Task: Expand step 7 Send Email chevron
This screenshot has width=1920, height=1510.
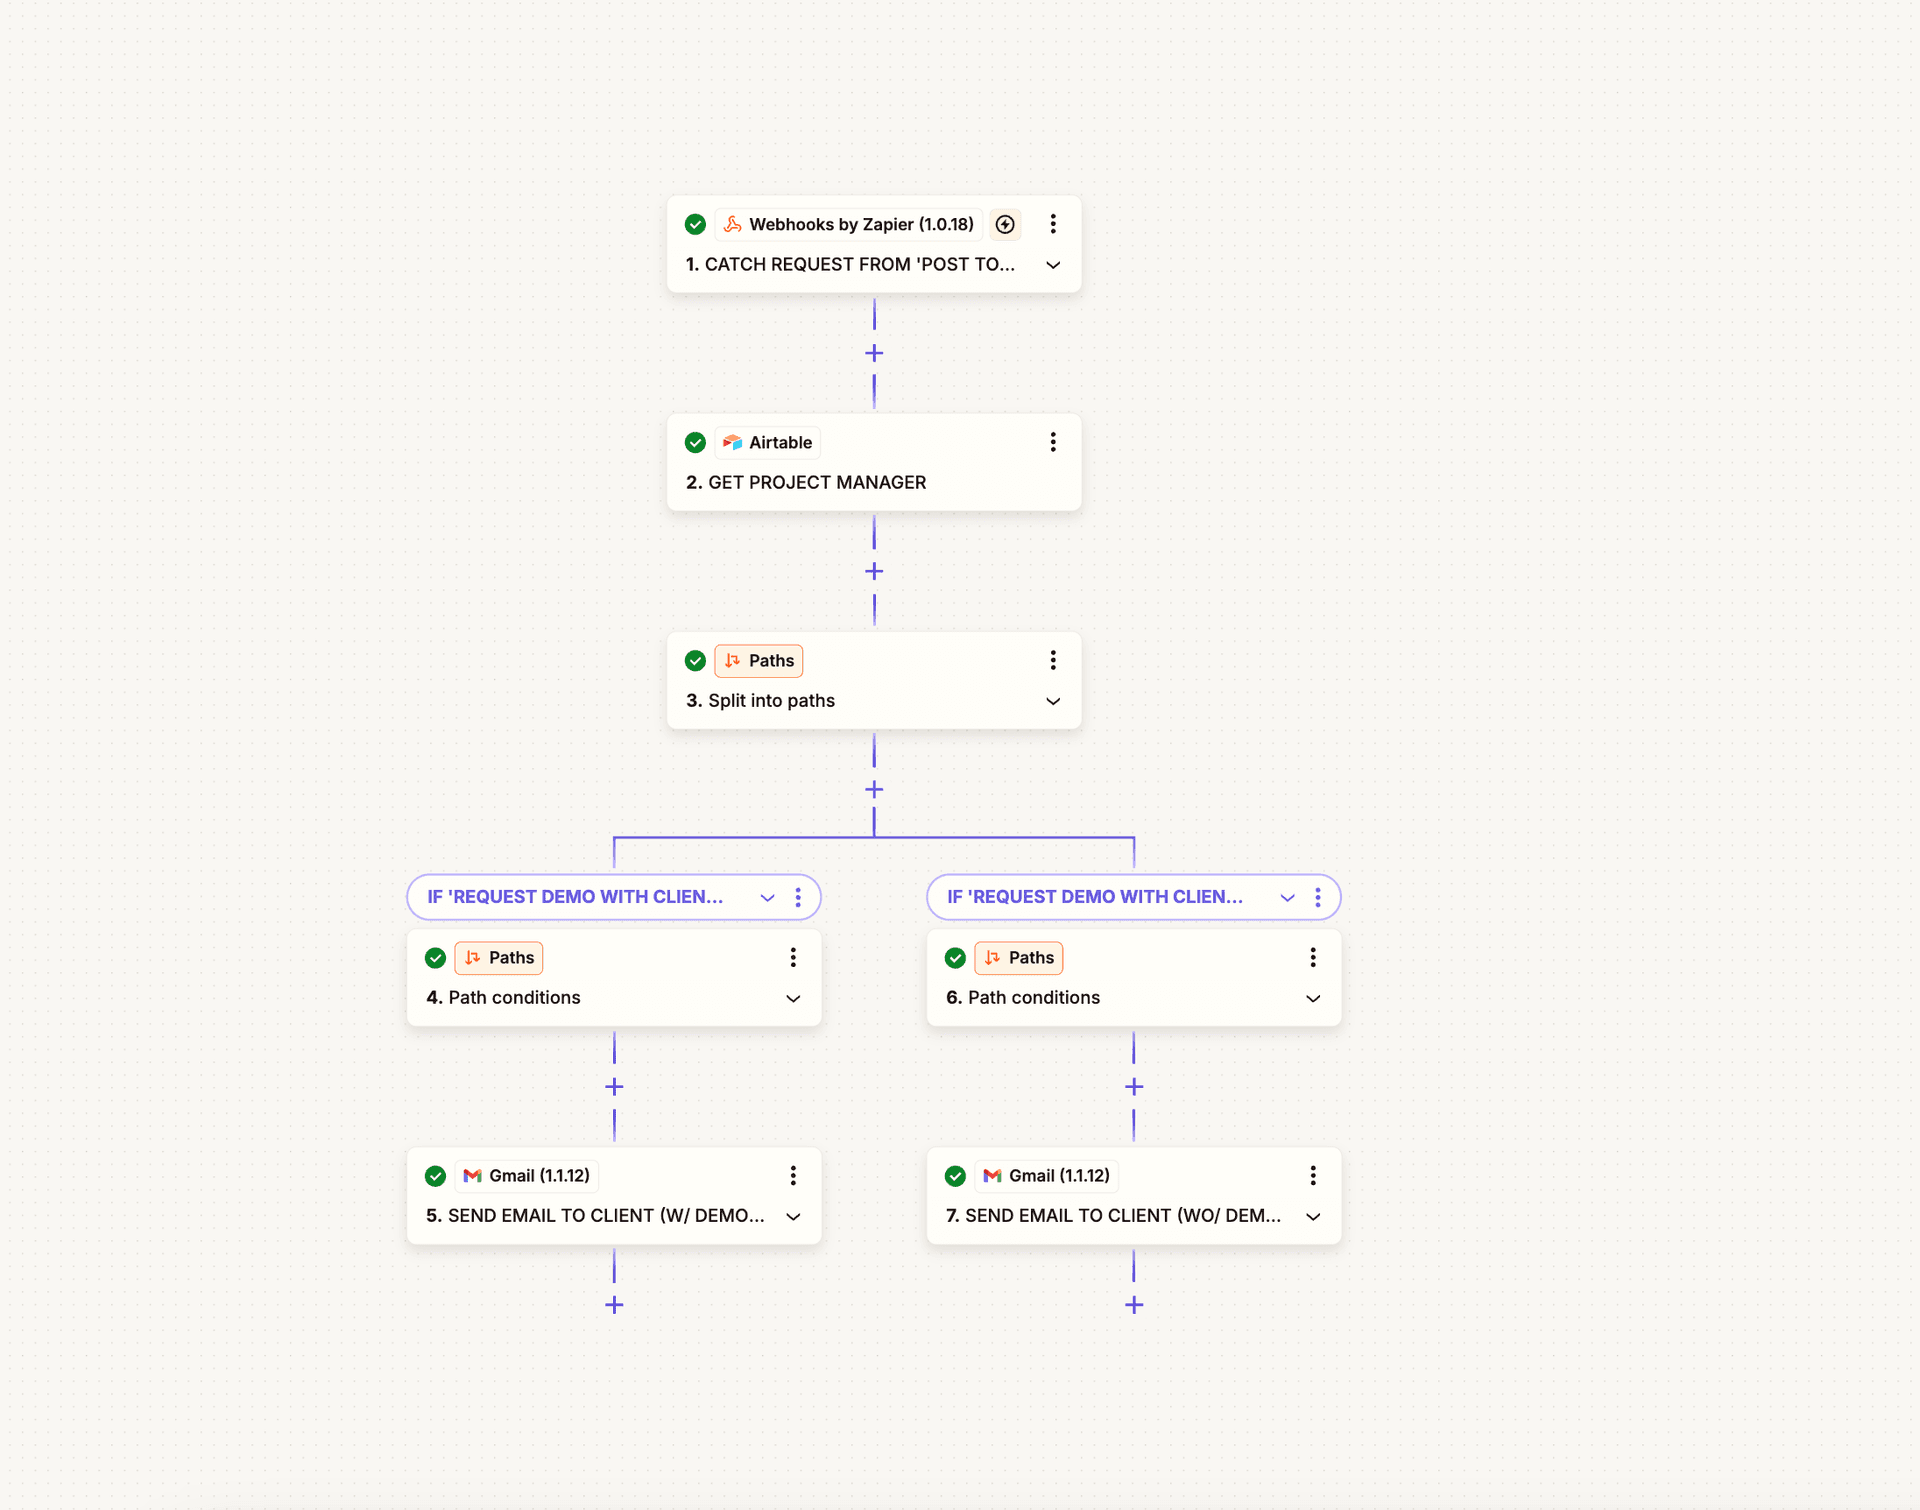Action: coord(1313,1216)
